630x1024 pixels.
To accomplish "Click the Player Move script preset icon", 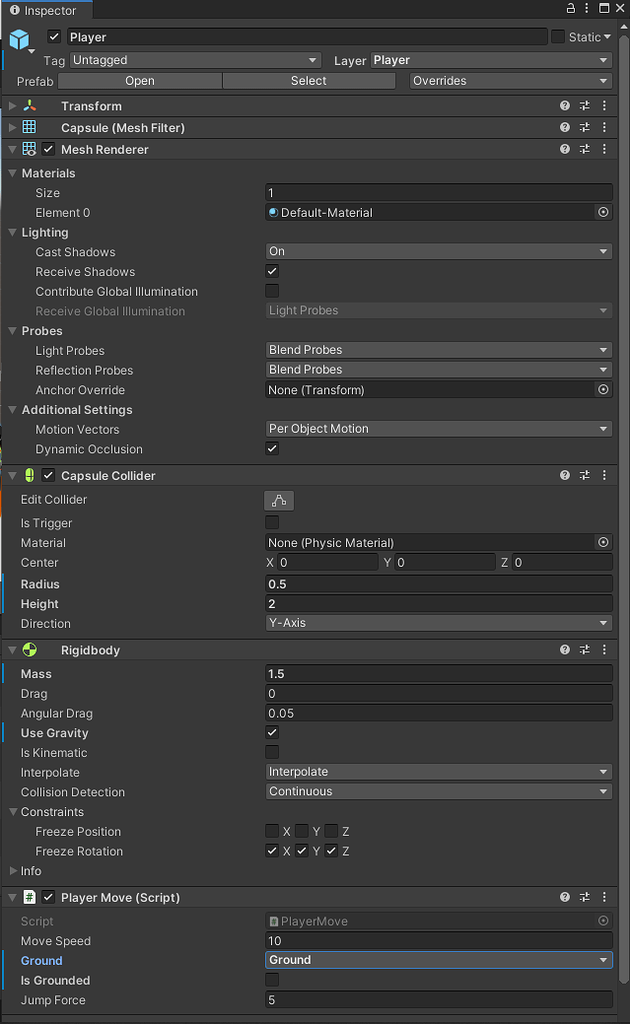I will point(585,897).
